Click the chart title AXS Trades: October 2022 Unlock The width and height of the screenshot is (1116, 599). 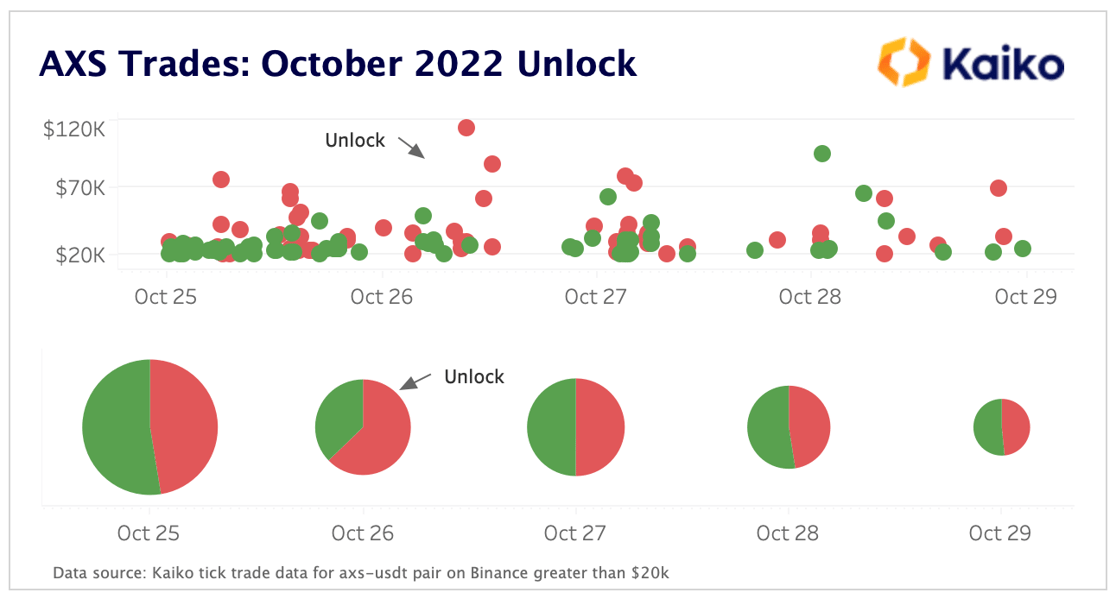click(338, 63)
